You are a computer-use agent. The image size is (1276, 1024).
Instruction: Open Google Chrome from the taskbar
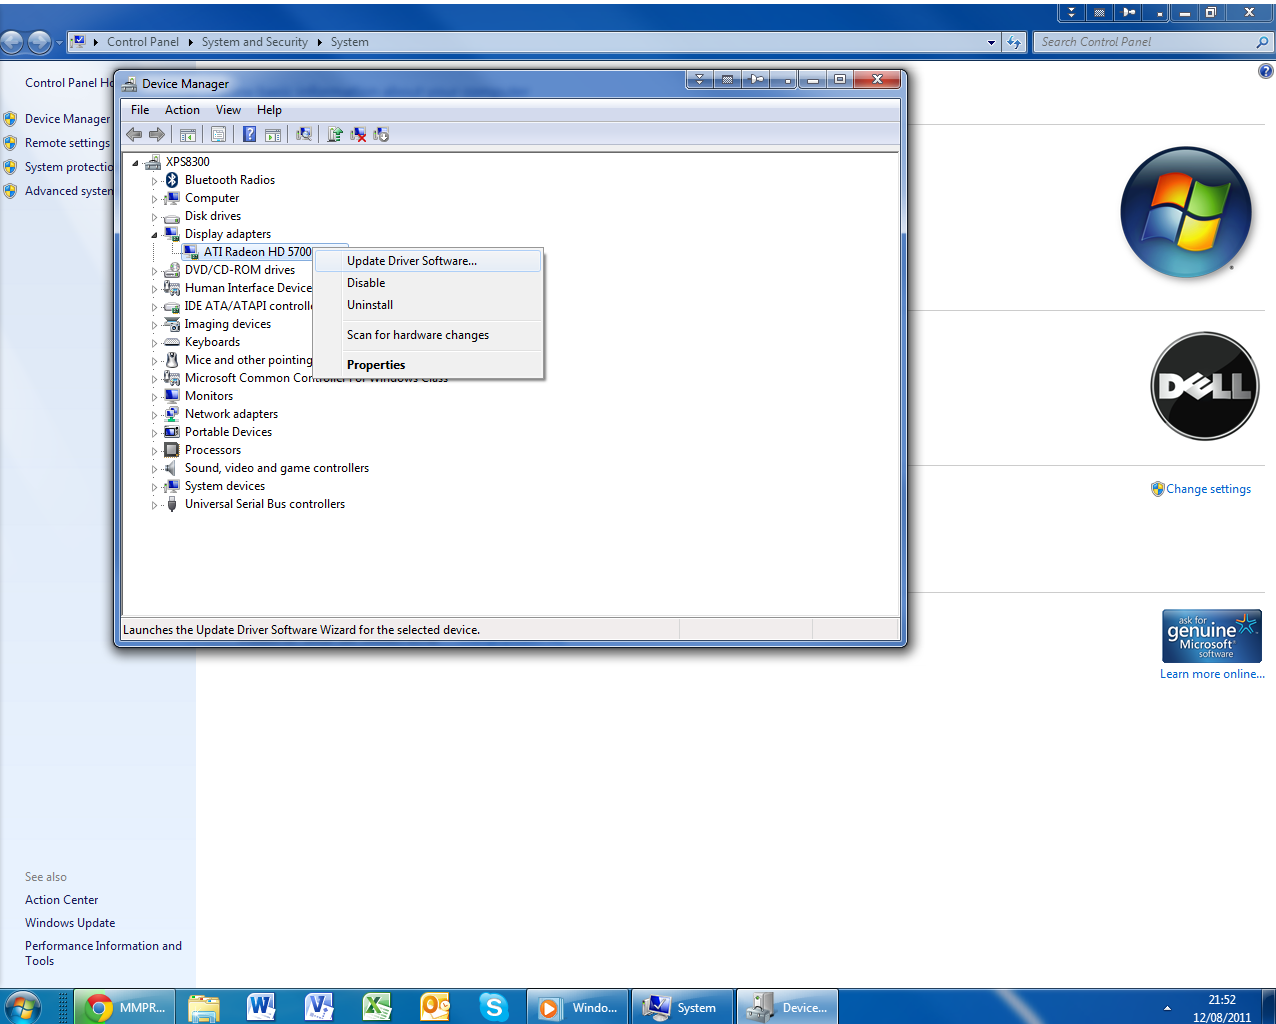(126, 1007)
